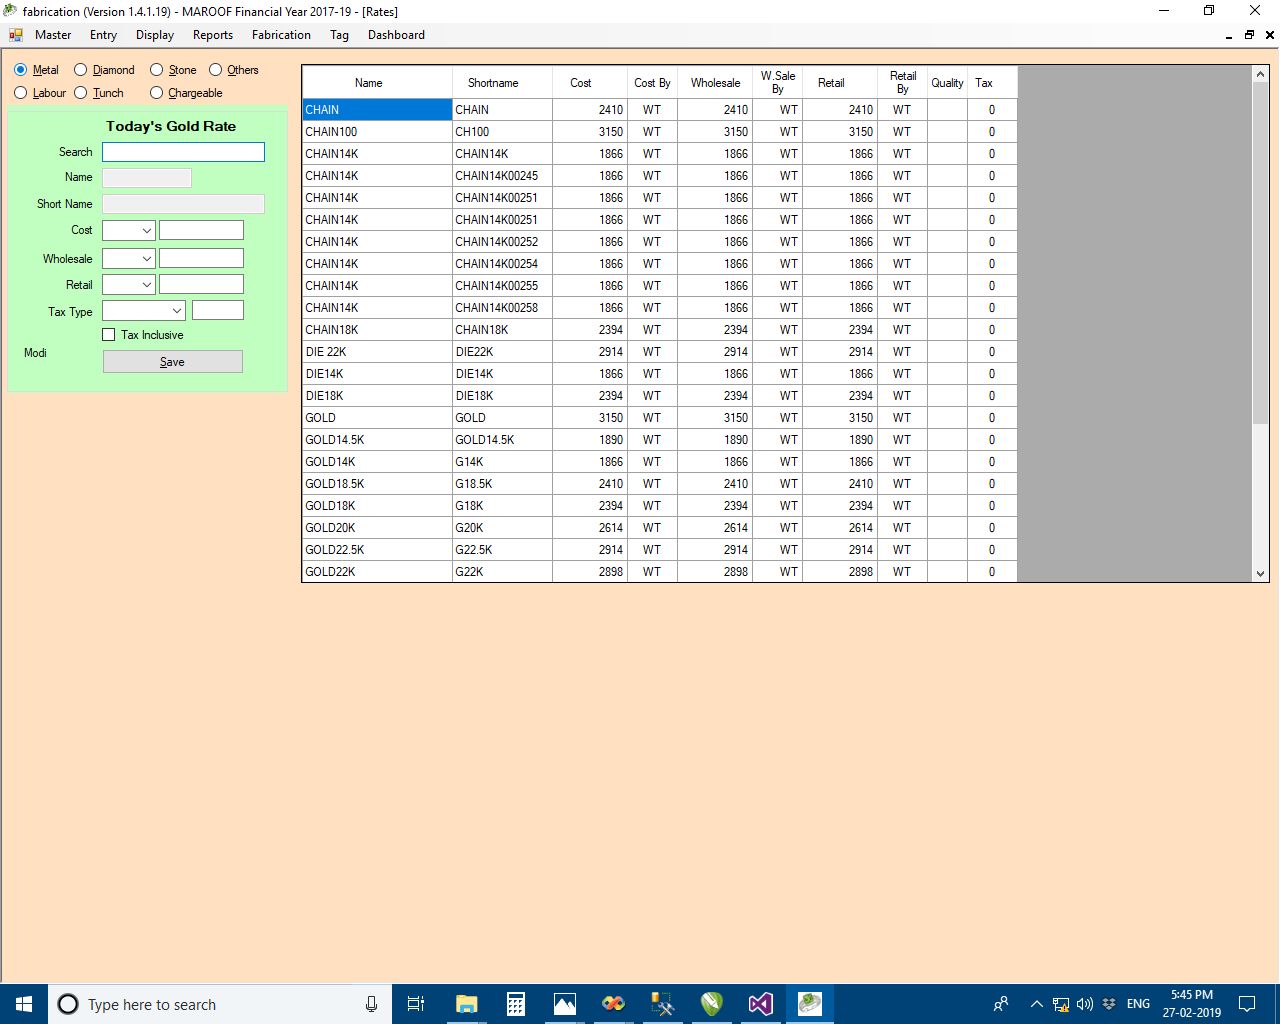Open File Explorer from the taskbar
Screen dimensions: 1280x1024
(x=466, y=1004)
